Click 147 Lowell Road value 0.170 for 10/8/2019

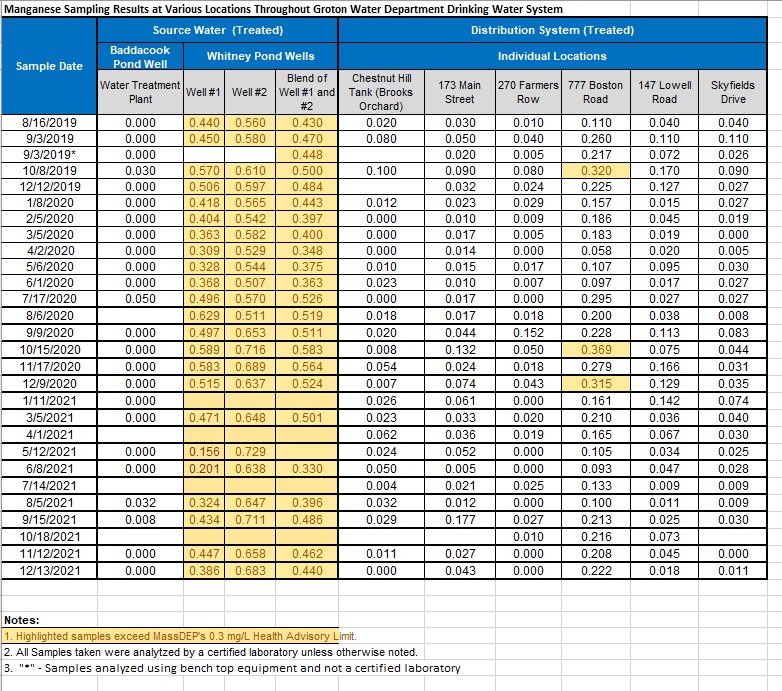pyautogui.click(x=664, y=171)
